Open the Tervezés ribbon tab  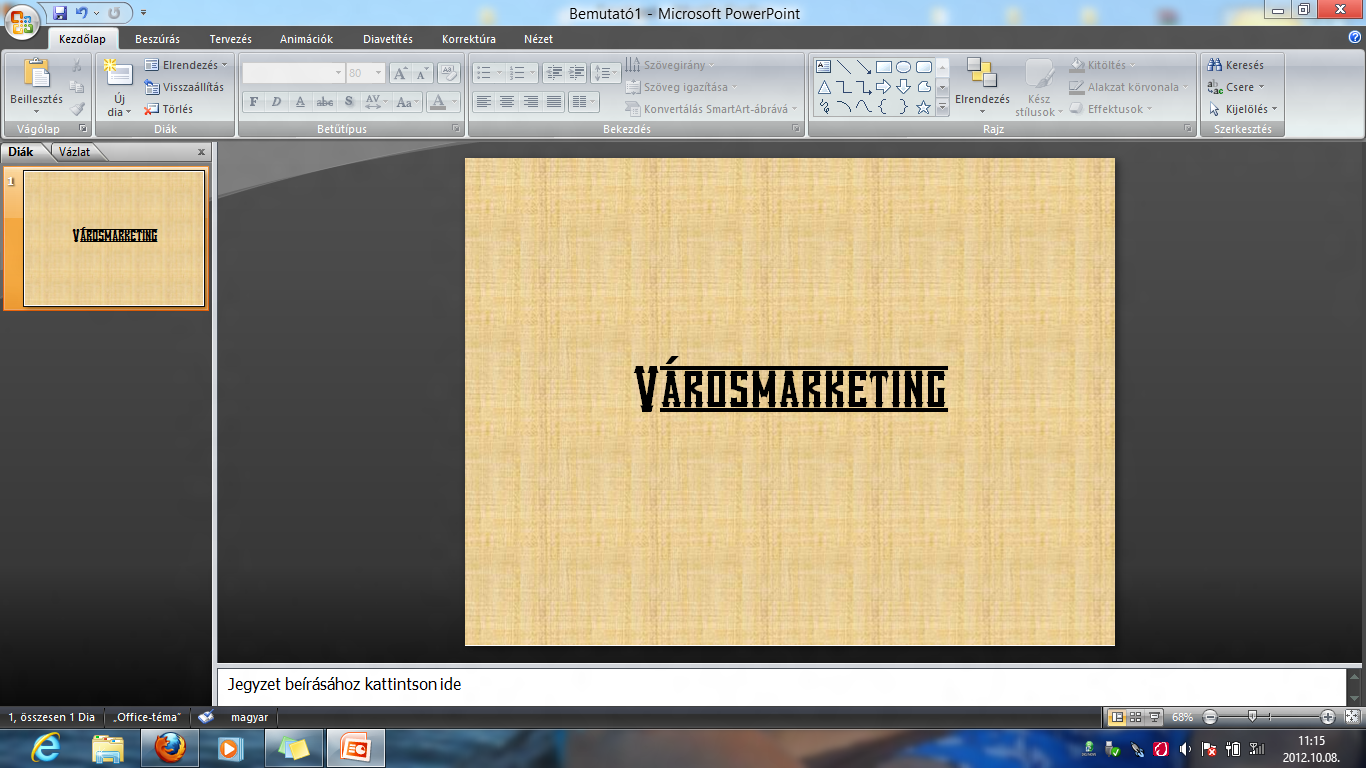click(x=231, y=39)
